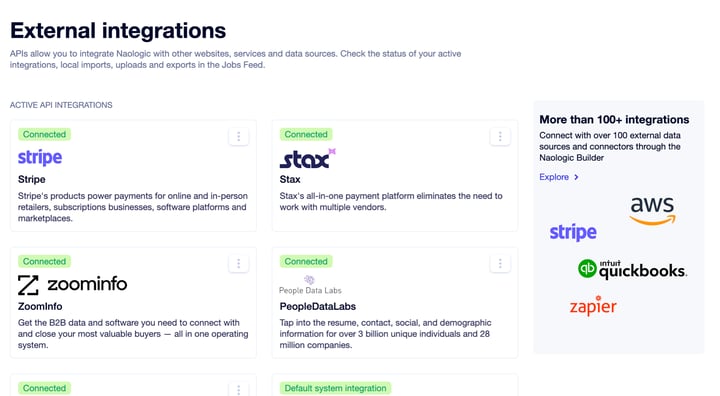Image resolution: width=720 pixels, height=396 pixels.
Task: Click the Stripe logo in the Stripe card
Action: point(40,157)
